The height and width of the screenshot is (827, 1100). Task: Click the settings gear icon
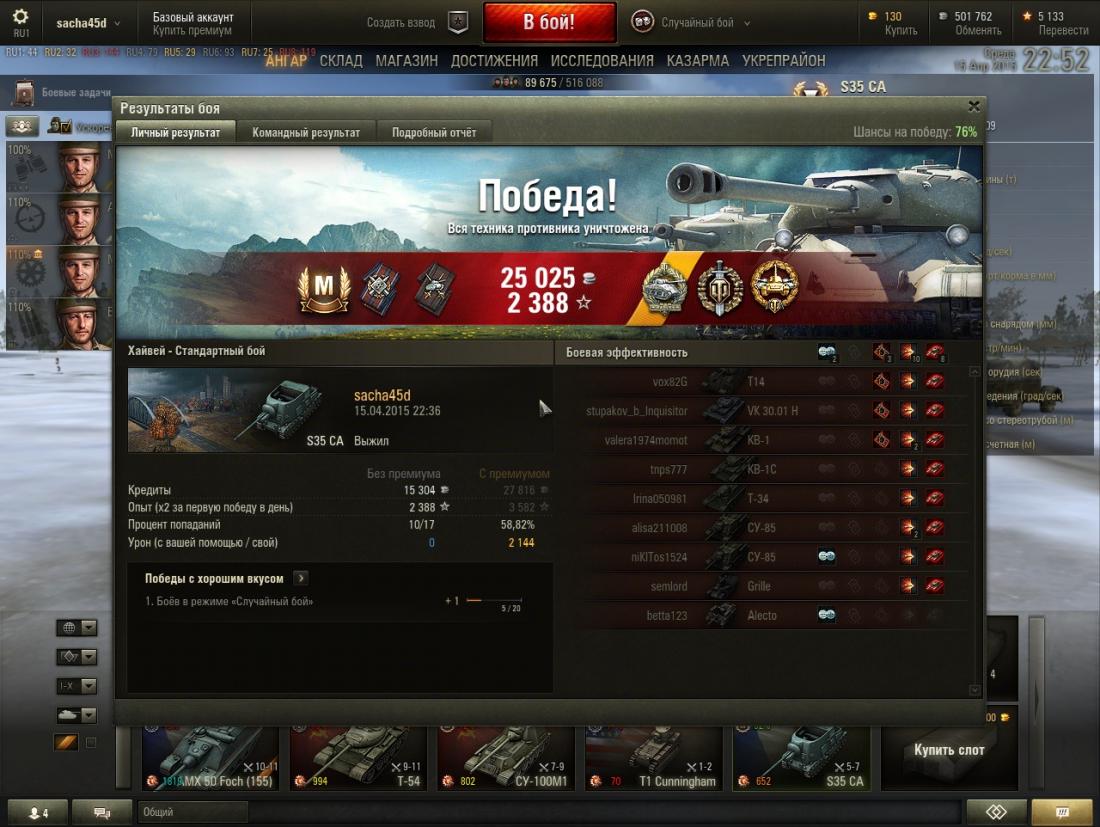[21, 16]
